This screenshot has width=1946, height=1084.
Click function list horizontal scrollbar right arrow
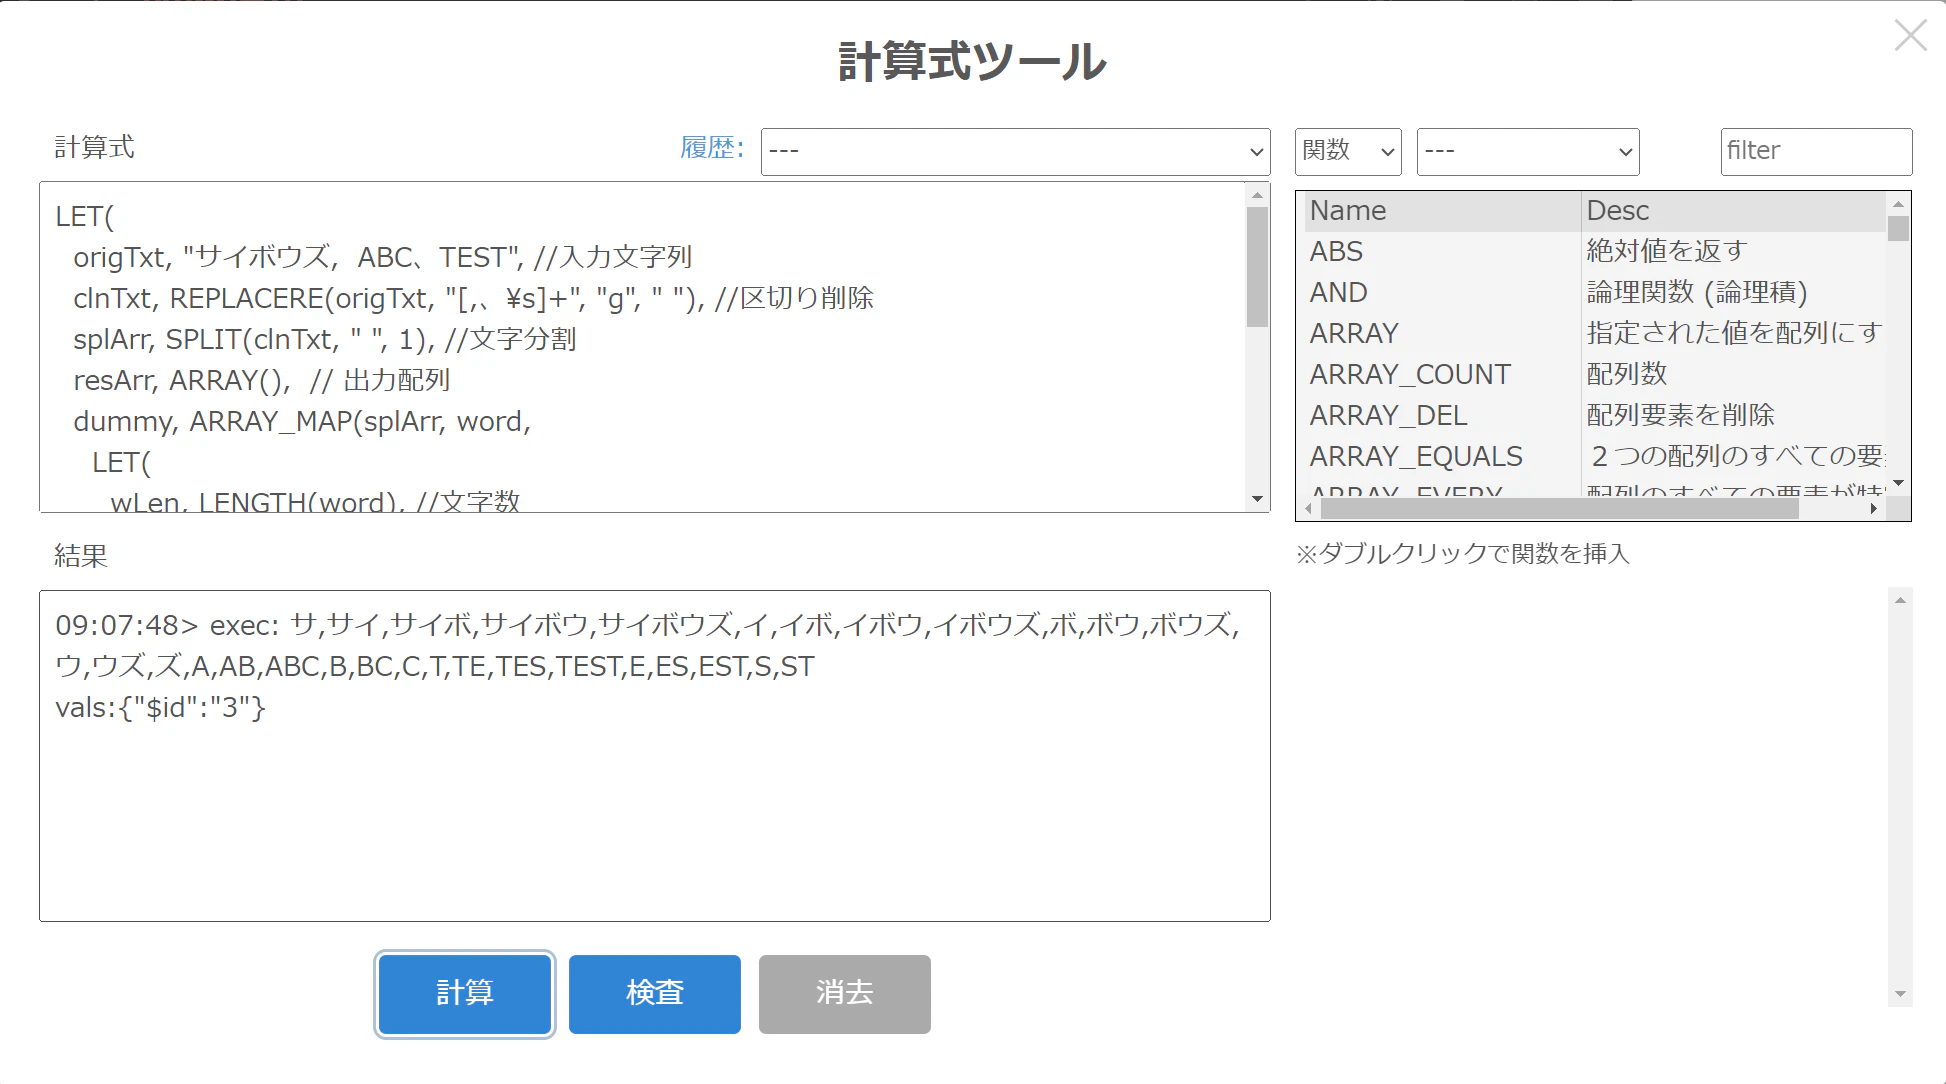pyautogui.click(x=1873, y=509)
